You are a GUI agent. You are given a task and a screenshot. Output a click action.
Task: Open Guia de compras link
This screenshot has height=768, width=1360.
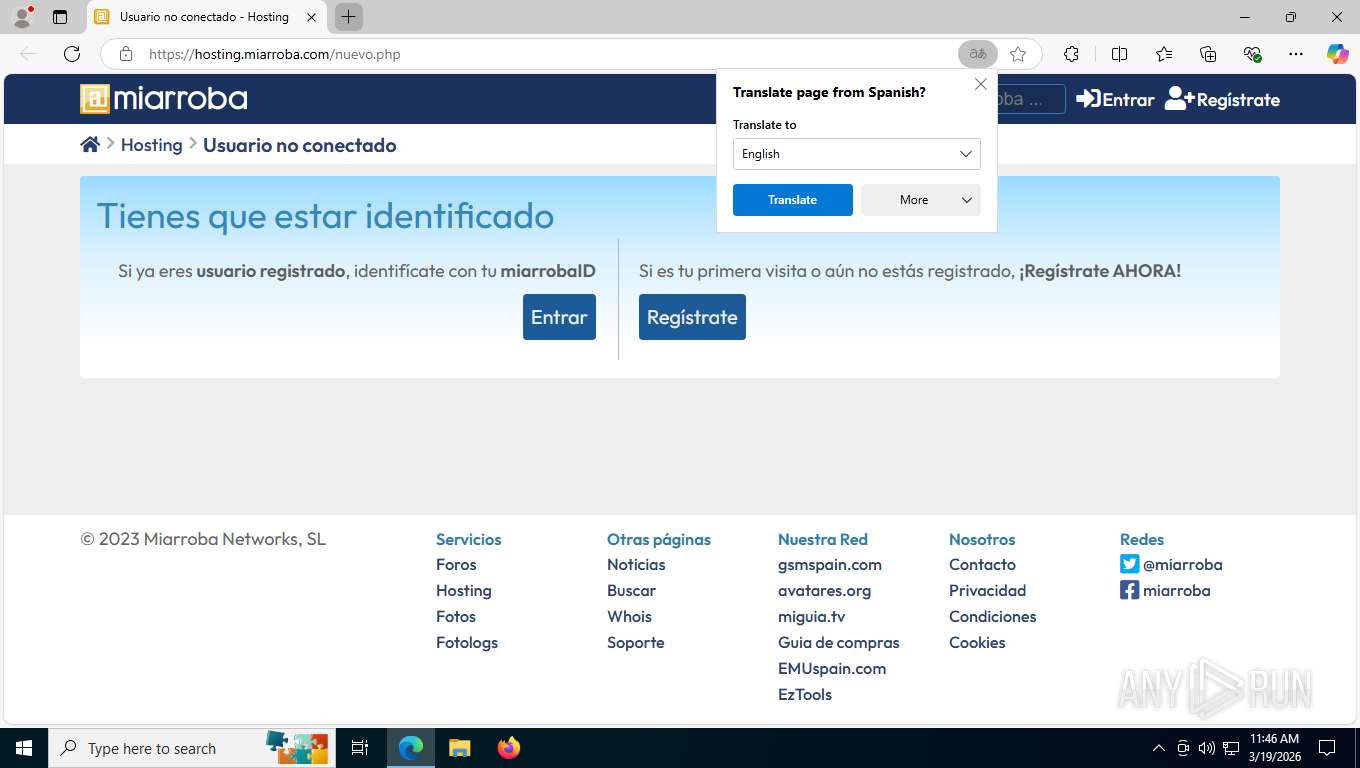pyautogui.click(x=839, y=642)
